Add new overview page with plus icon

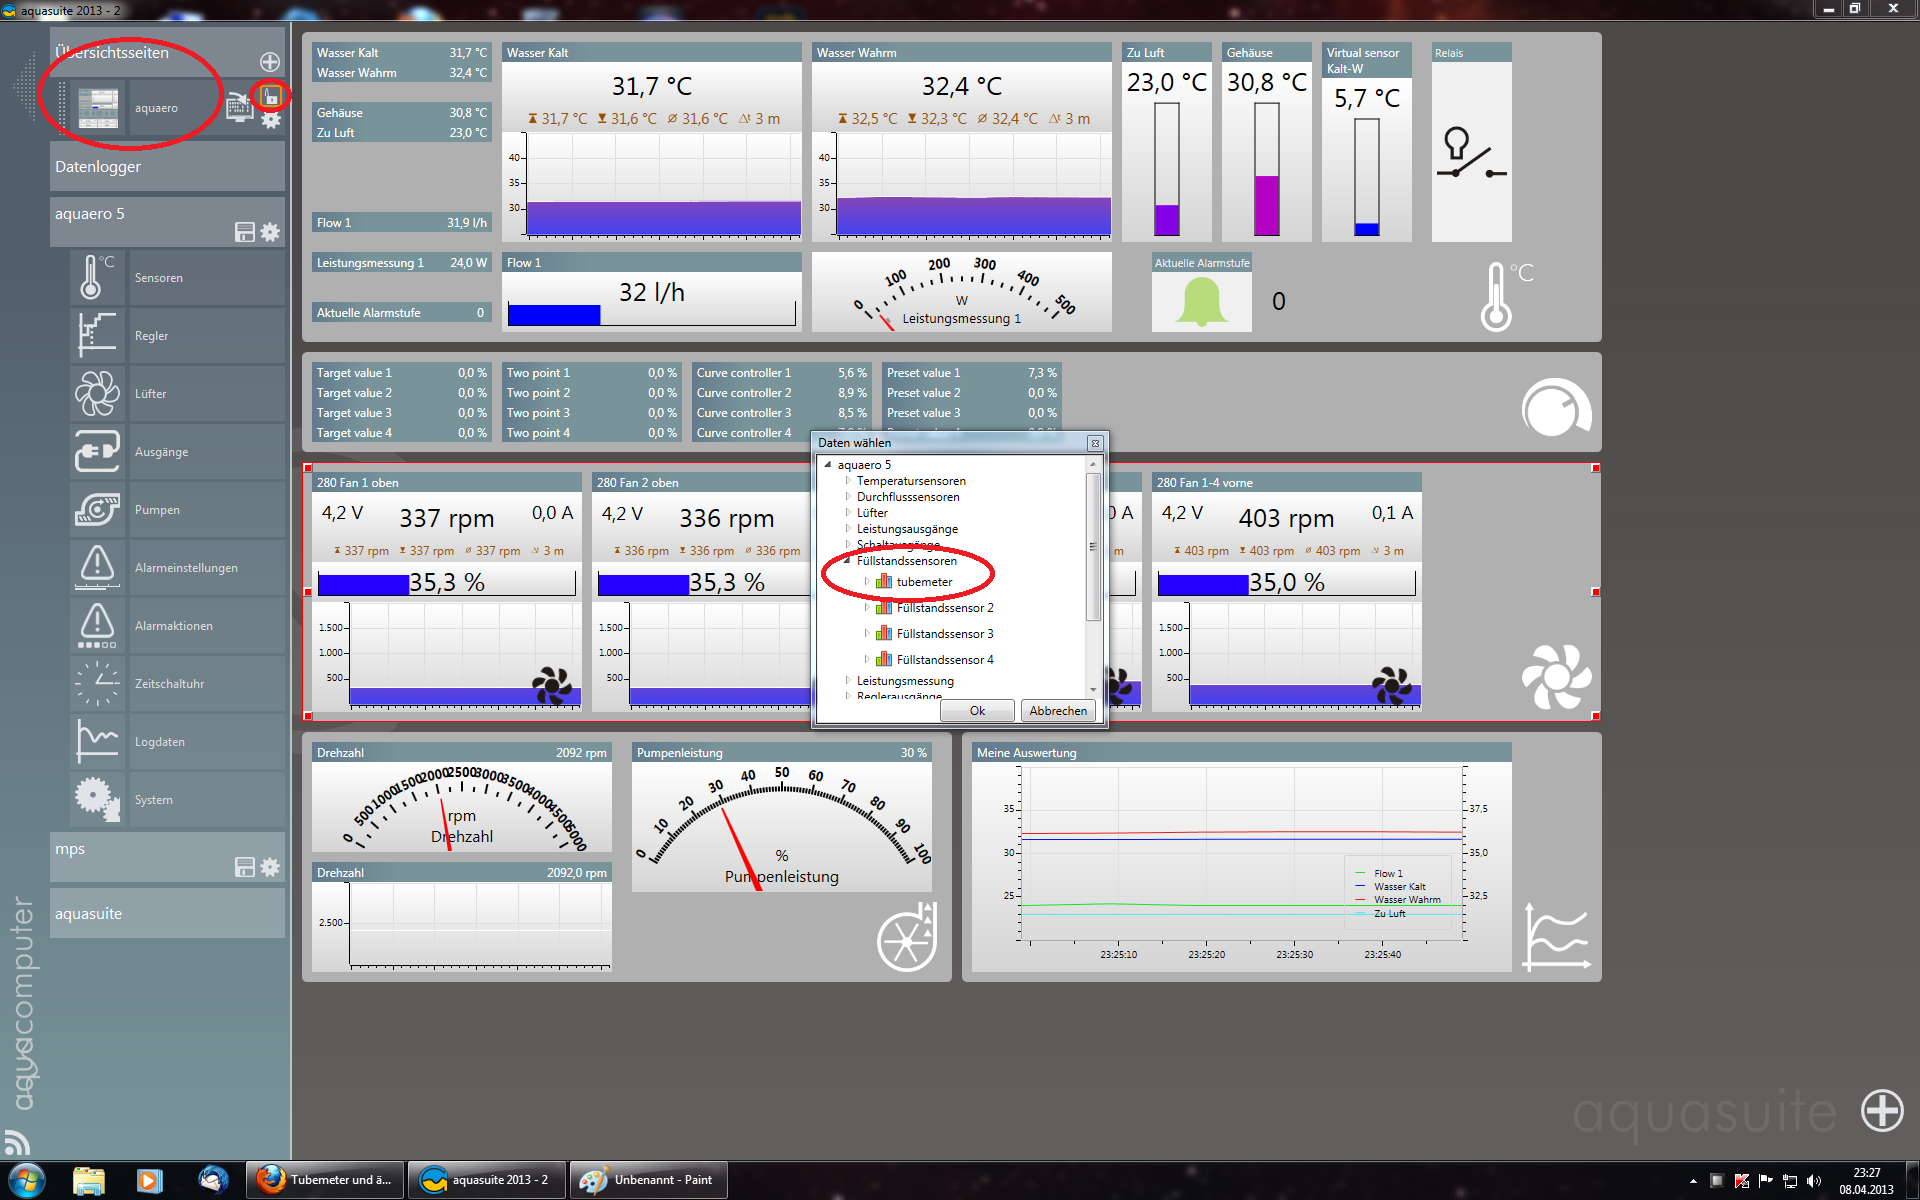270,61
